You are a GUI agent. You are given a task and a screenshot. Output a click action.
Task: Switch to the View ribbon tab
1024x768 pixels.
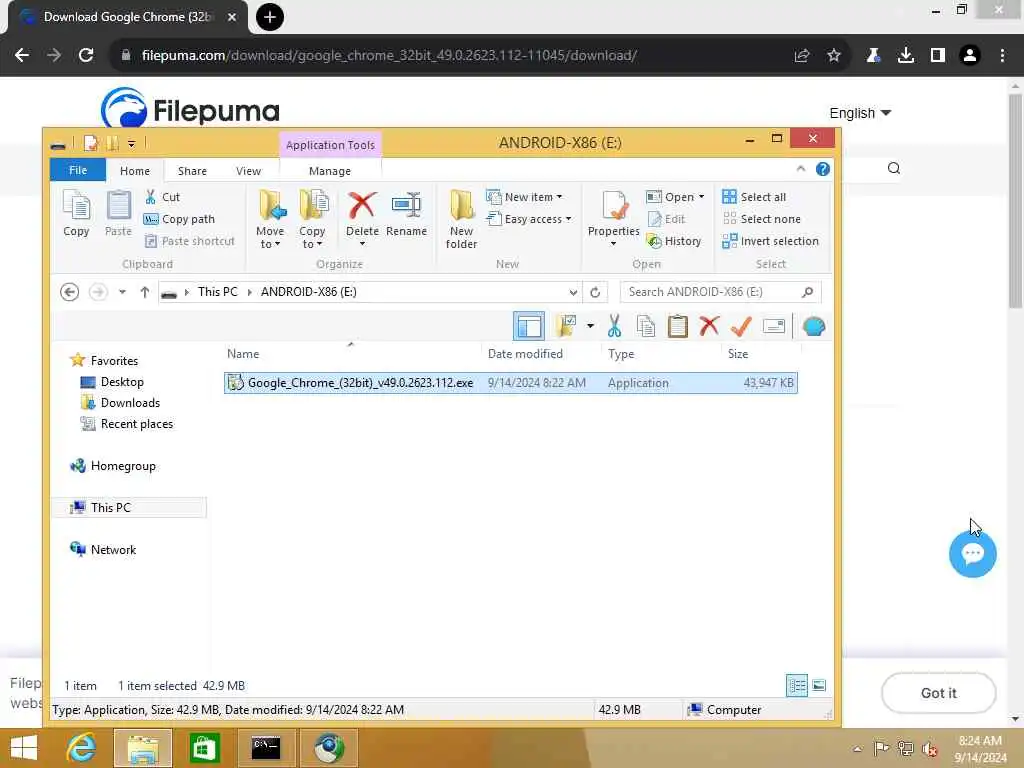tap(248, 170)
